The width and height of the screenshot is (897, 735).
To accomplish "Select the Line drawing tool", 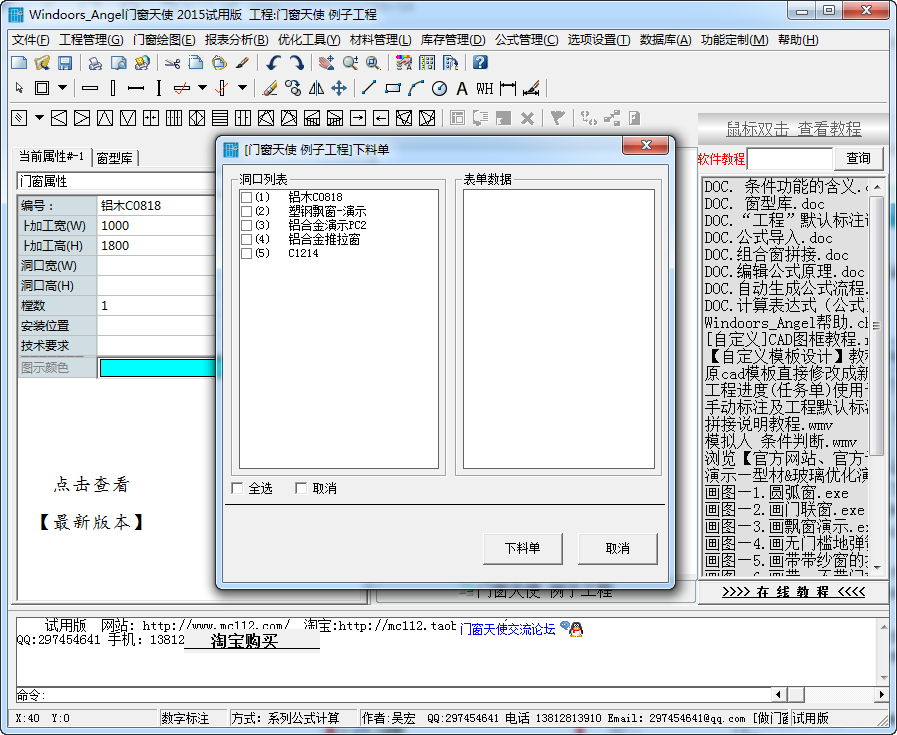I will 369,88.
